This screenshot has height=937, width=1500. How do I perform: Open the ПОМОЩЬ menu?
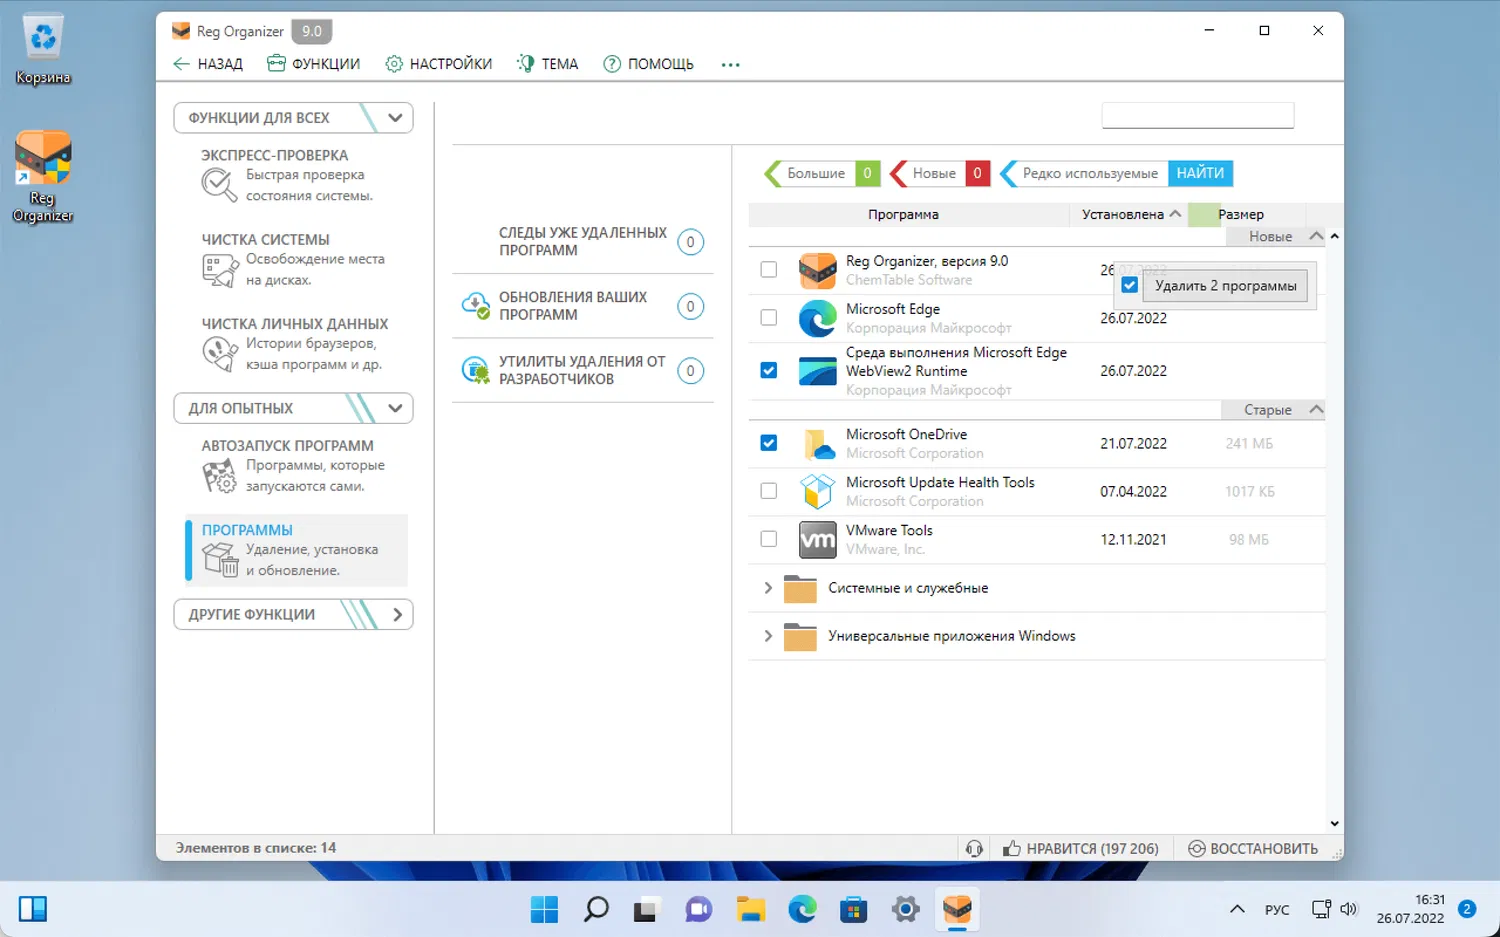click(648, 64)
